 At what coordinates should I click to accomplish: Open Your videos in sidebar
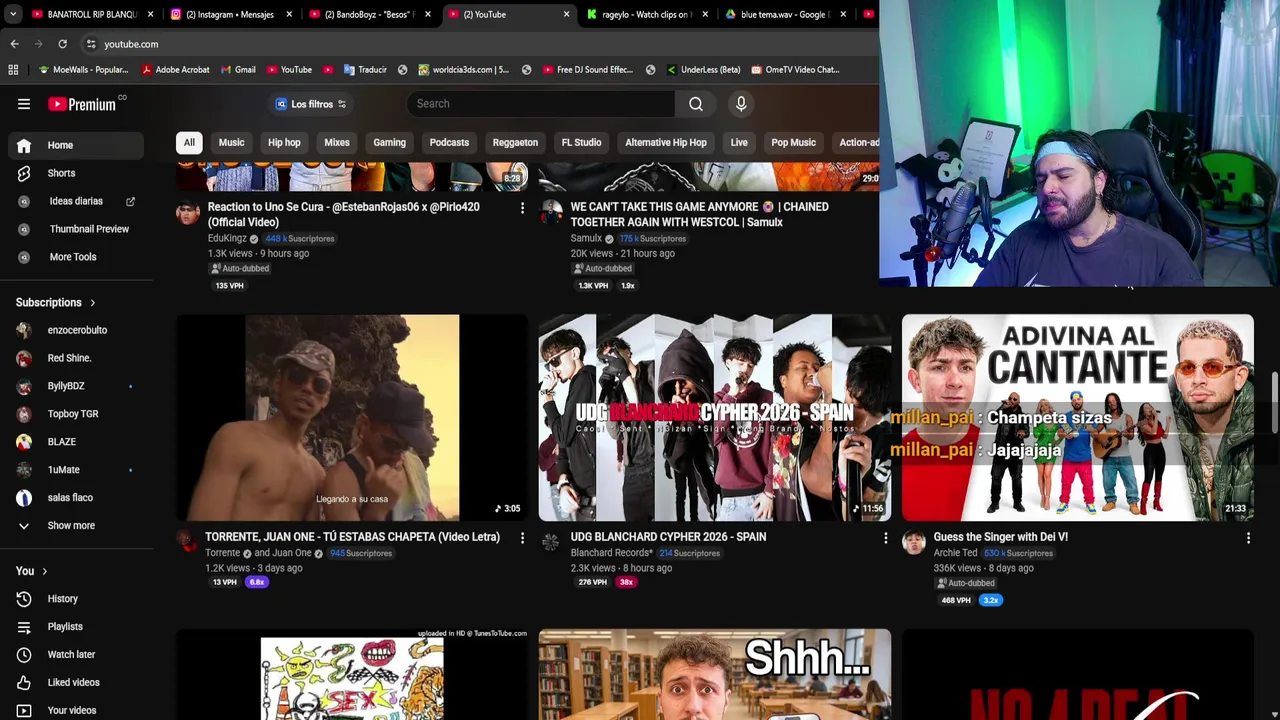click(x=76, y=710)
